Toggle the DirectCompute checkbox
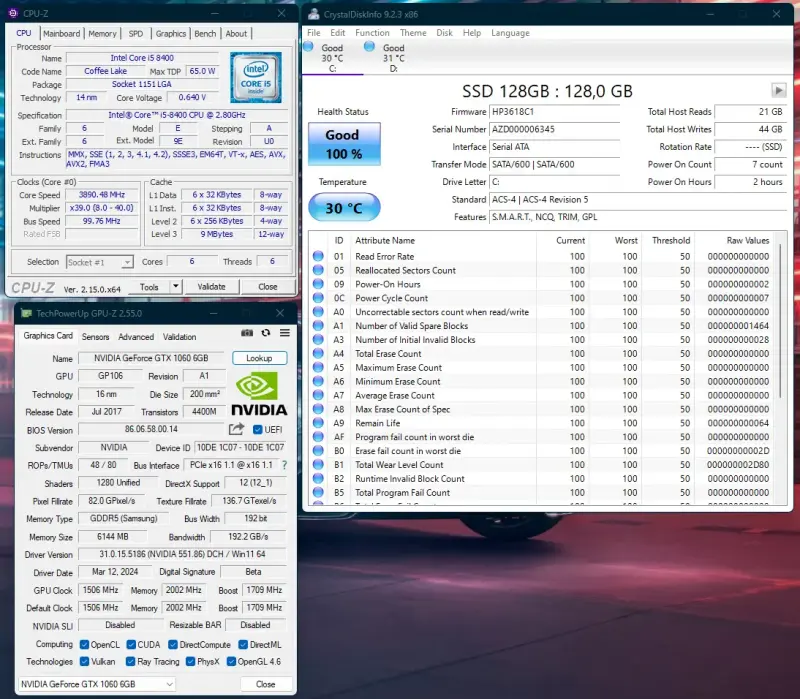The height and width of the screenshot is (699, 800). [x=173, y=644]
